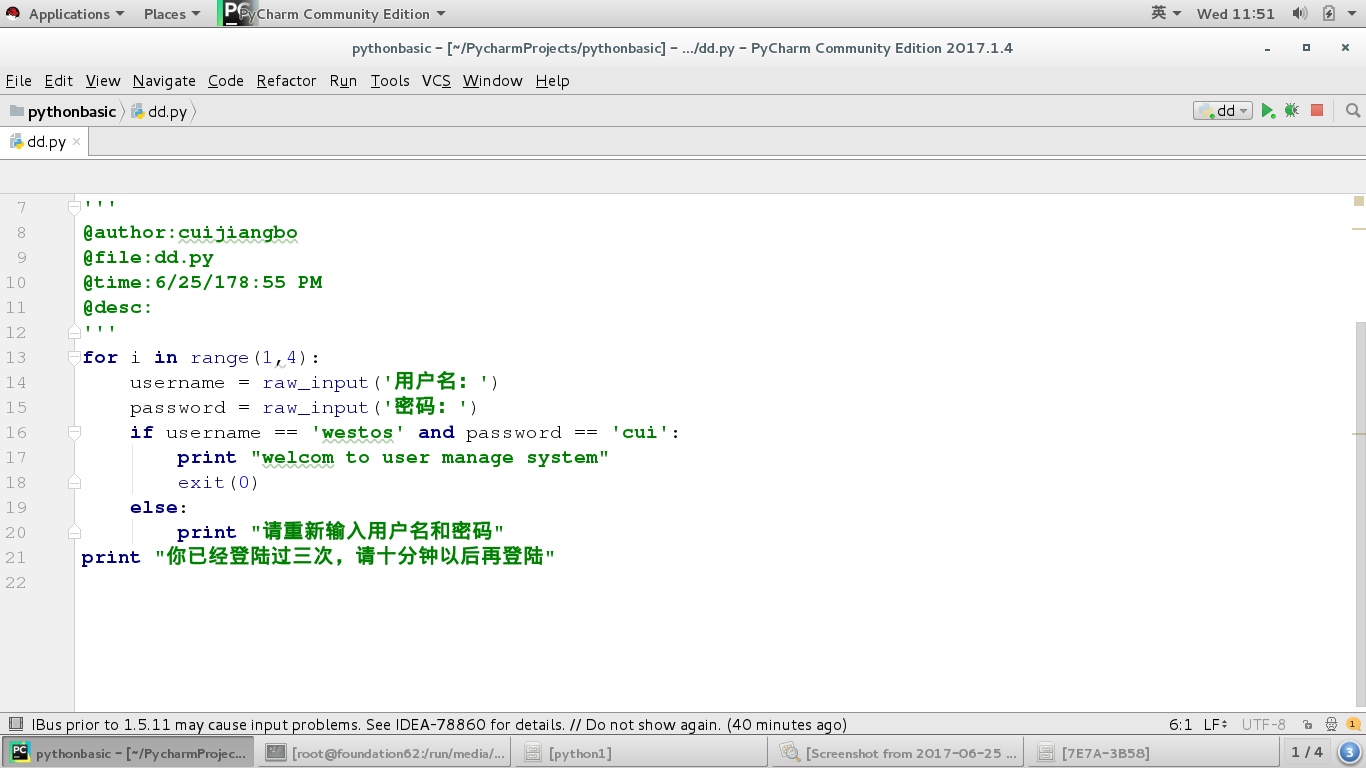Collapse the for loop fold at line 13
The image size is (1366, 768).
coord(74,357)
